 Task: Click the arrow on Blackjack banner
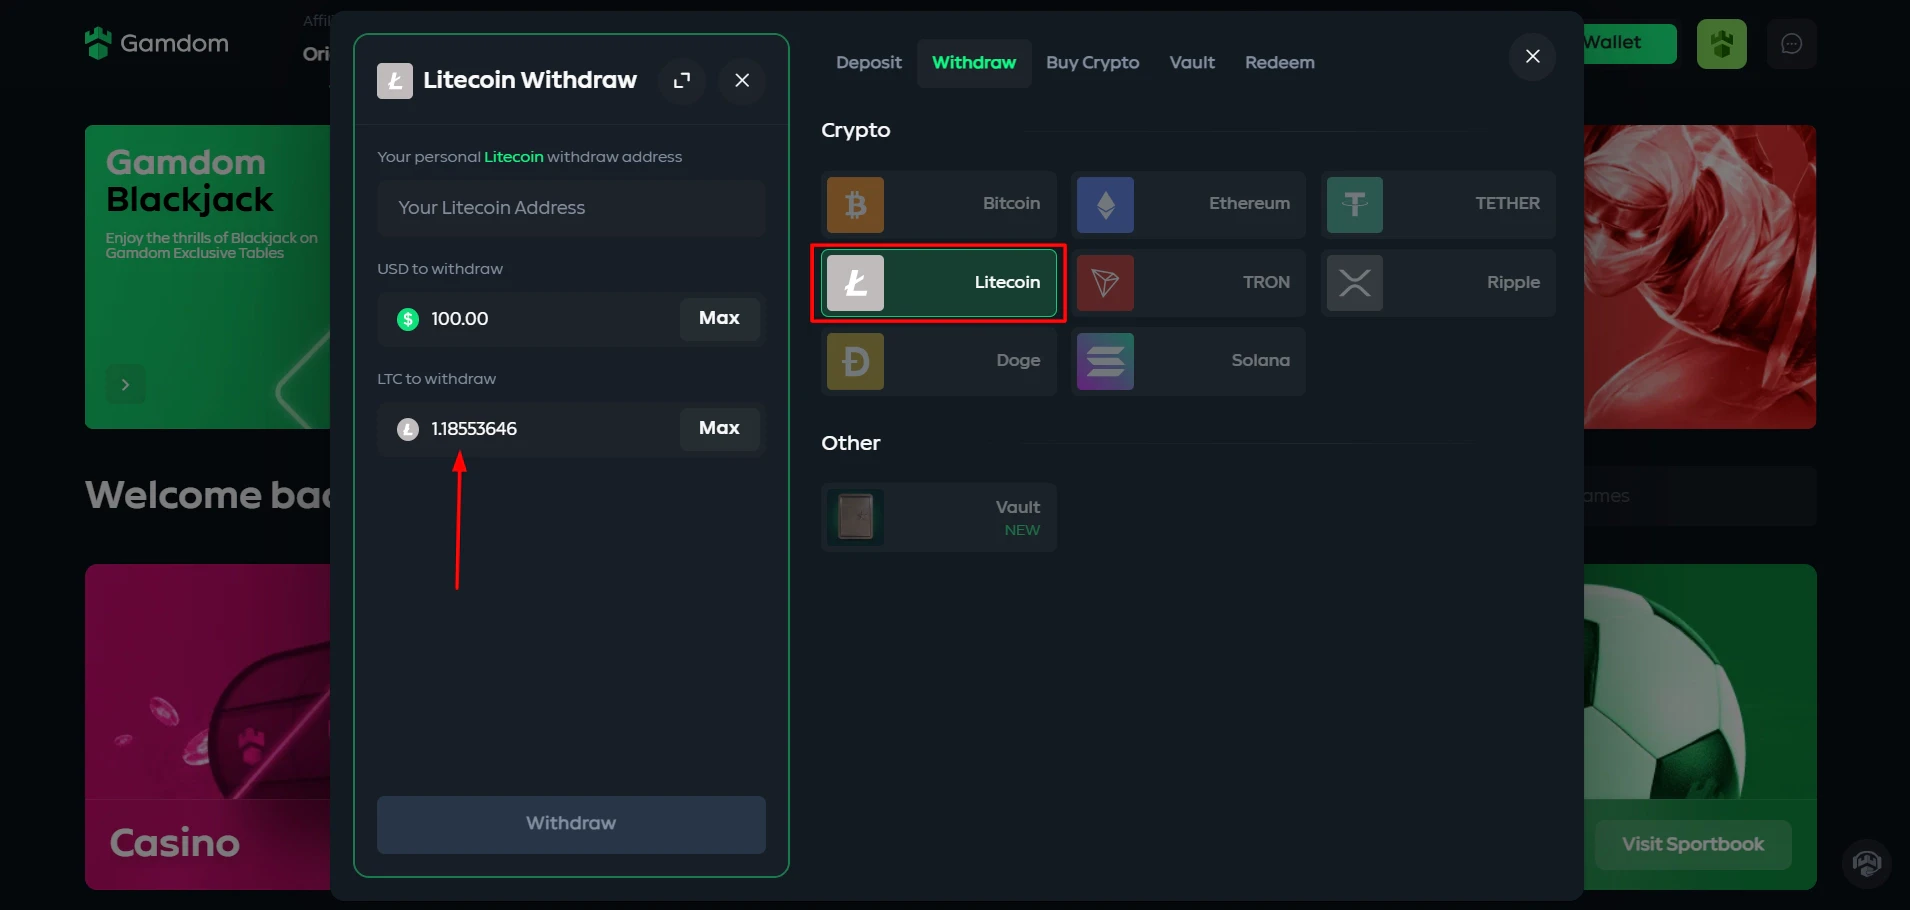coord(125,385)
